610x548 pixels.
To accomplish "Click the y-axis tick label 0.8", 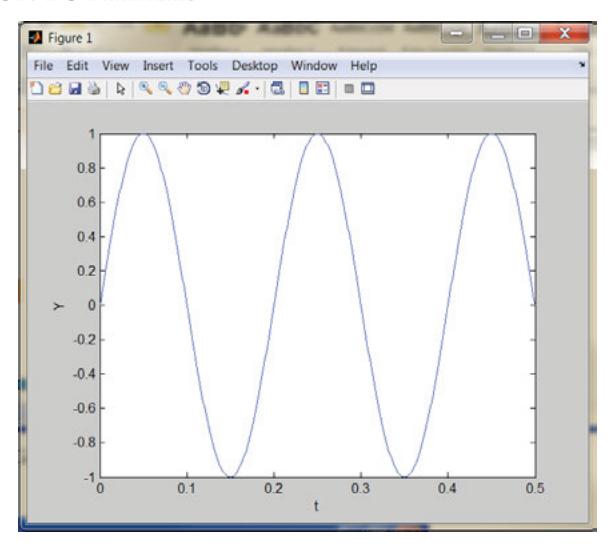I will (x=86, y=168).
